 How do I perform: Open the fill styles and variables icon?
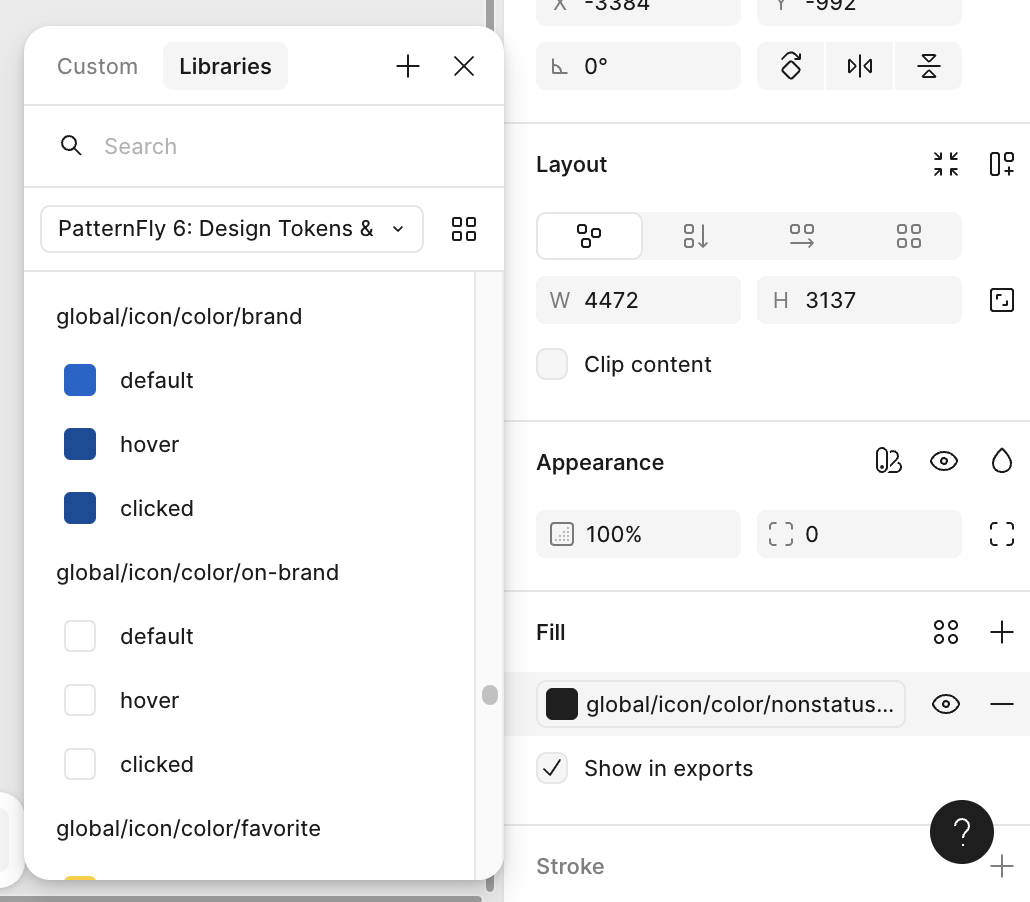pyautogui.click(x=945, y=632)
